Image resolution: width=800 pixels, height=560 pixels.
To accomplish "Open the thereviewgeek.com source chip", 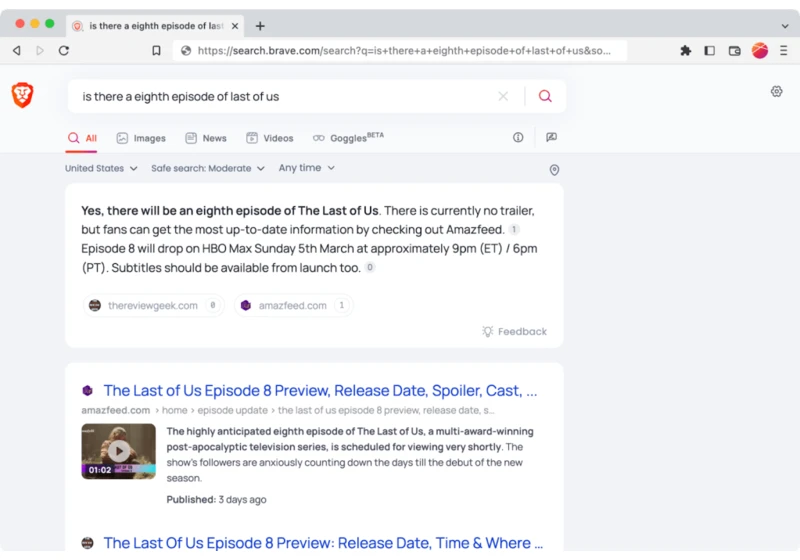I will [x=153, y=306].
